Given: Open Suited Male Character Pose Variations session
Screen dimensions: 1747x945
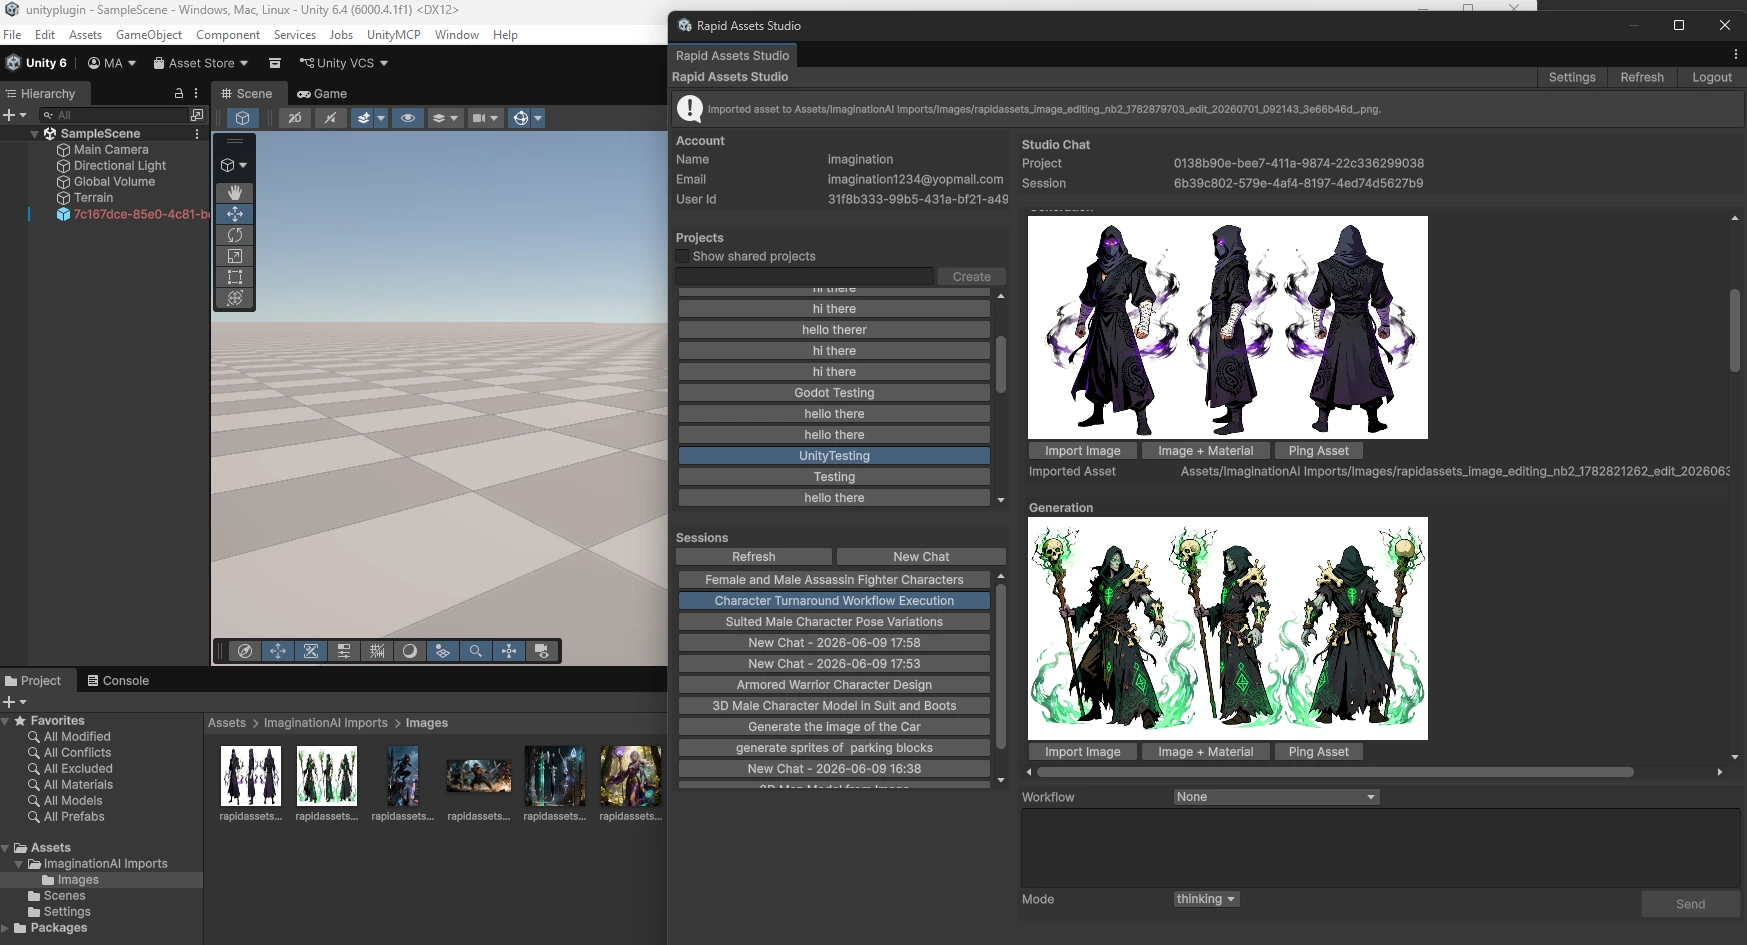Looking at the screenshot, I should coord(834,622).
